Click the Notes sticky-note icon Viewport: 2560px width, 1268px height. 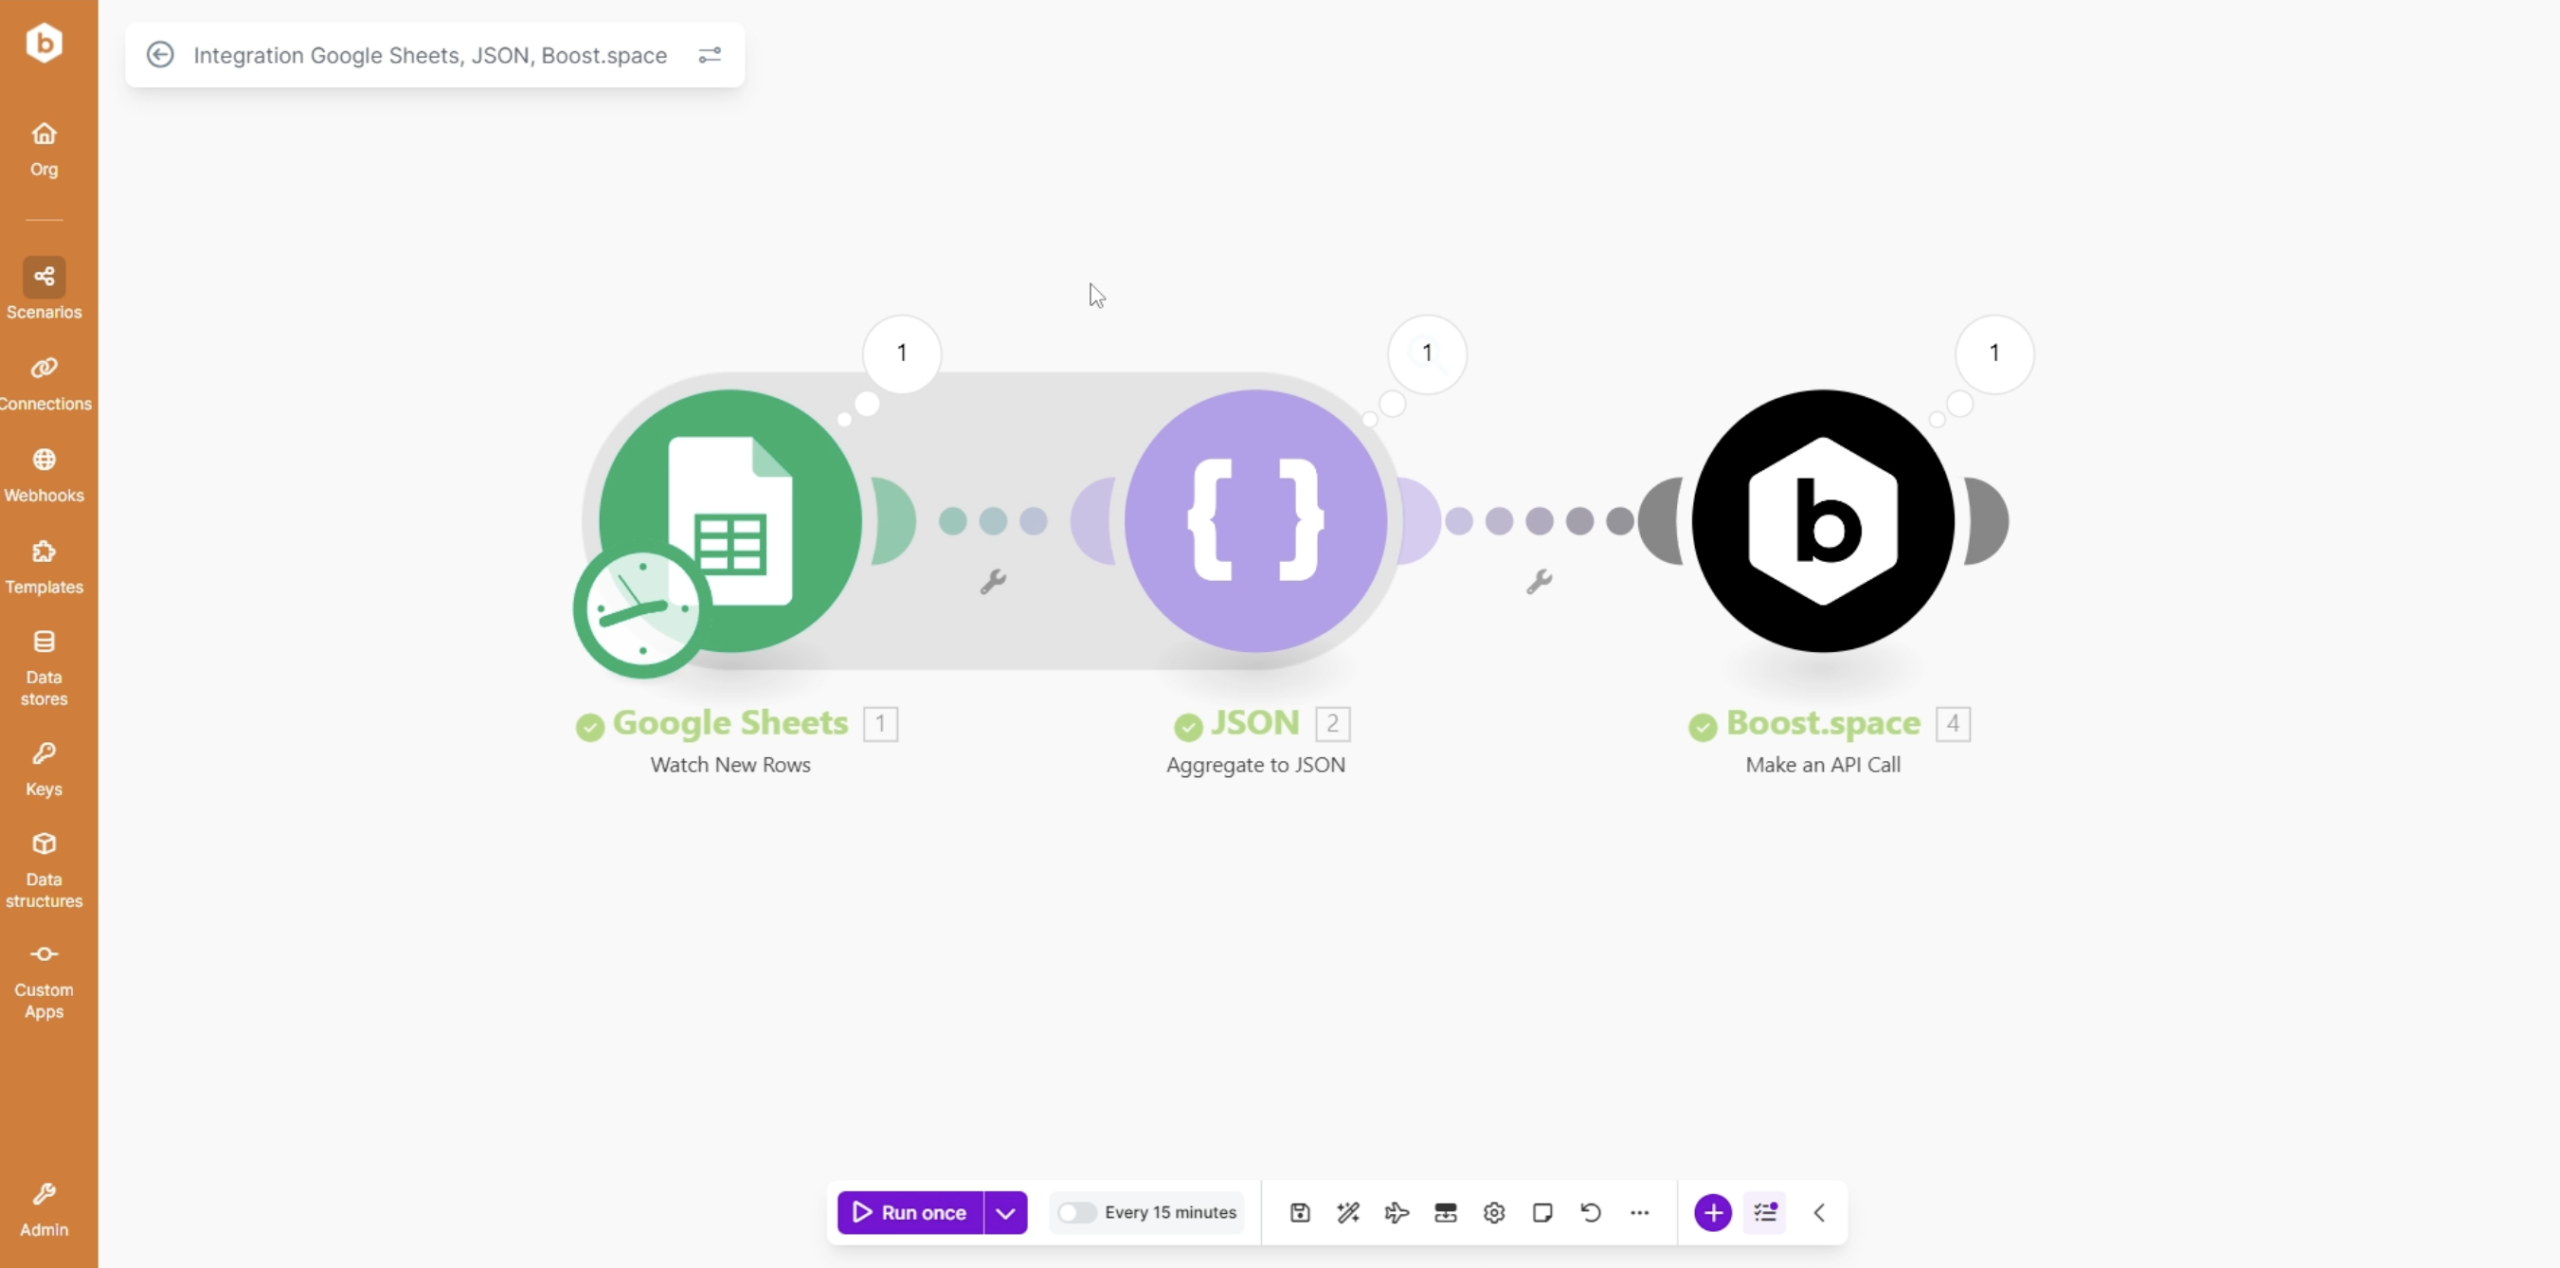click(x=1542, y=1213)
